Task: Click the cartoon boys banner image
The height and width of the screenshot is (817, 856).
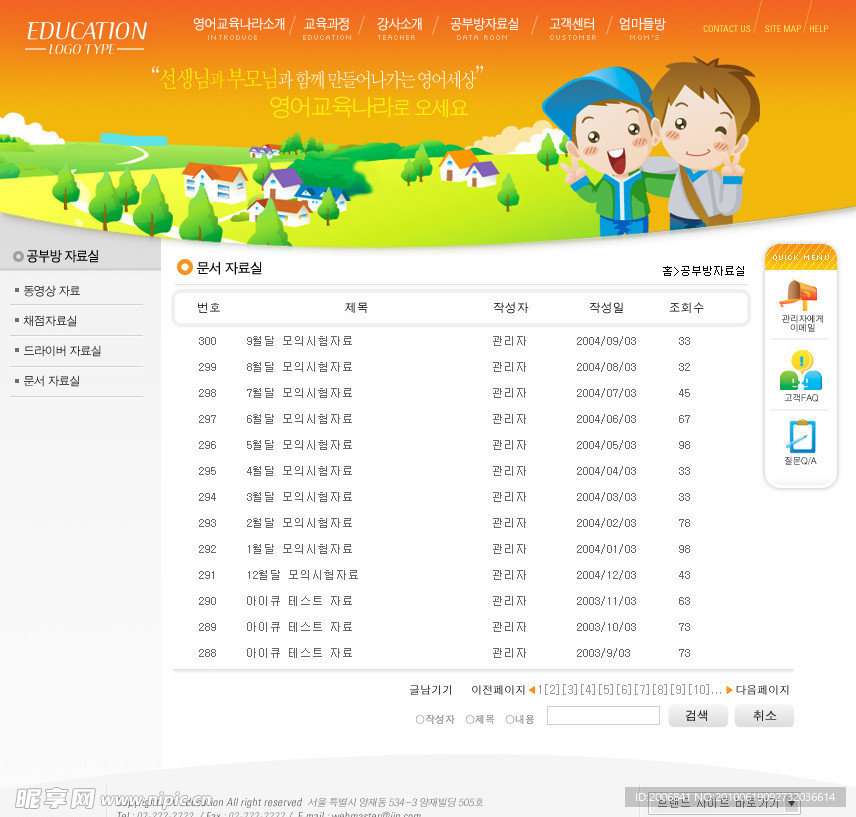Action: (x=650, y=147)
